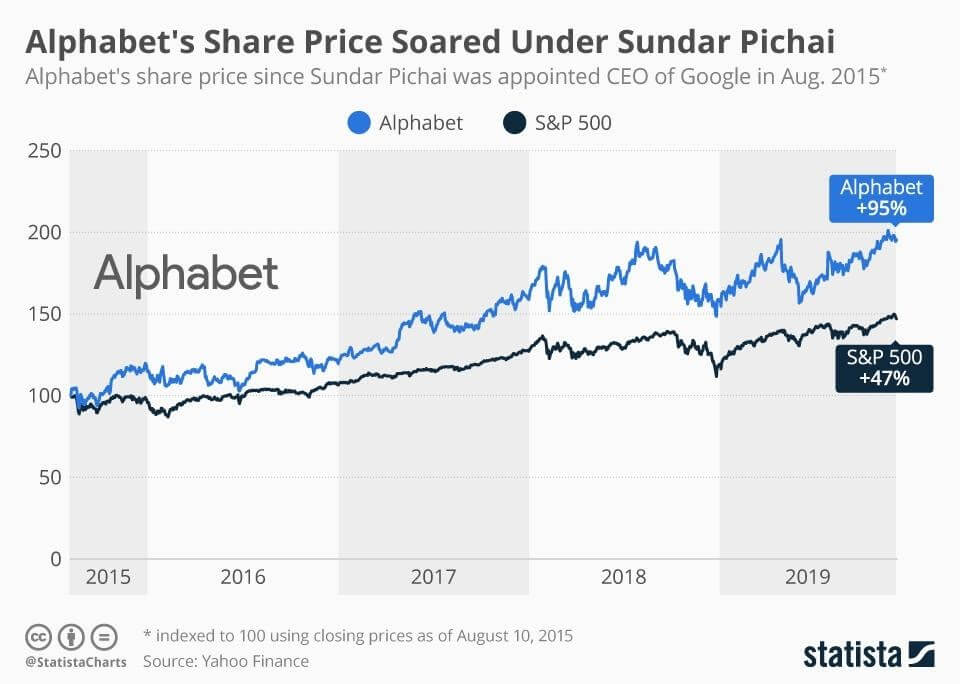Screen dimensions: 960x684
Task: Select the Alphabet legend label
Action: 421,123
